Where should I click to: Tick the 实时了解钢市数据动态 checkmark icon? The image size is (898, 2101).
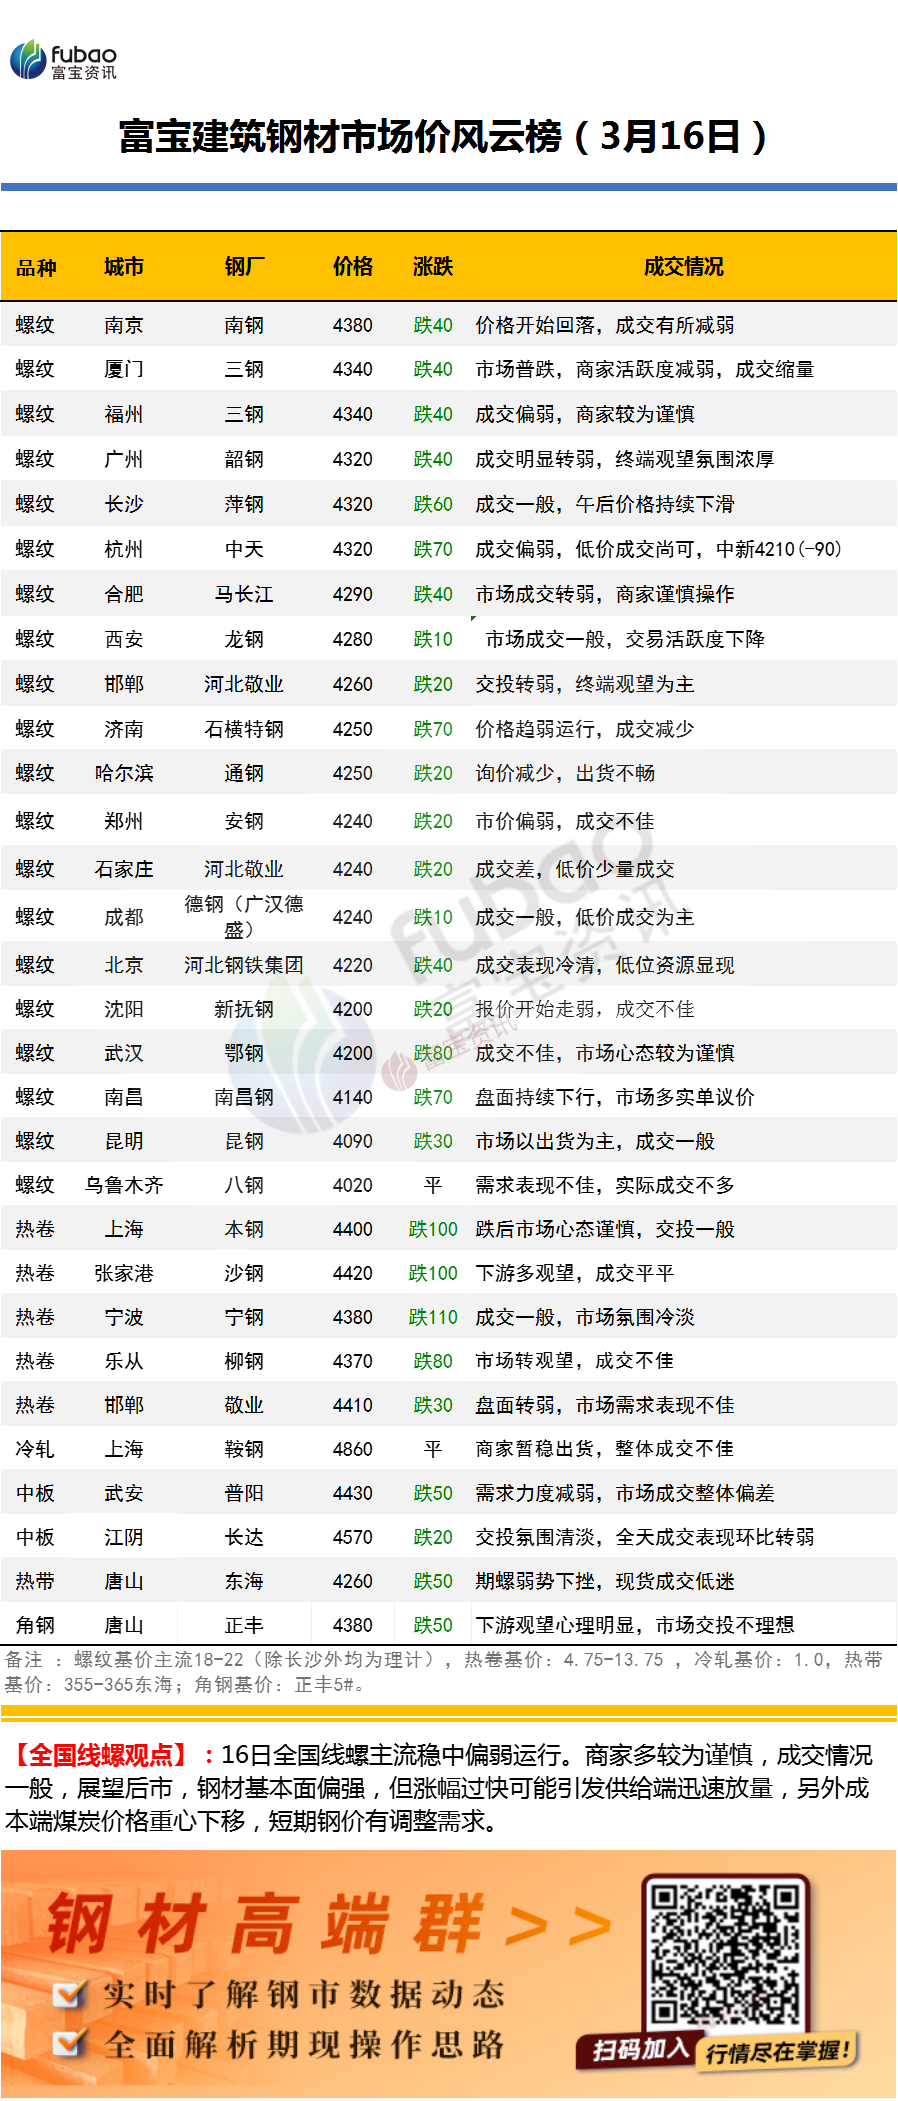coord(70,1993)
